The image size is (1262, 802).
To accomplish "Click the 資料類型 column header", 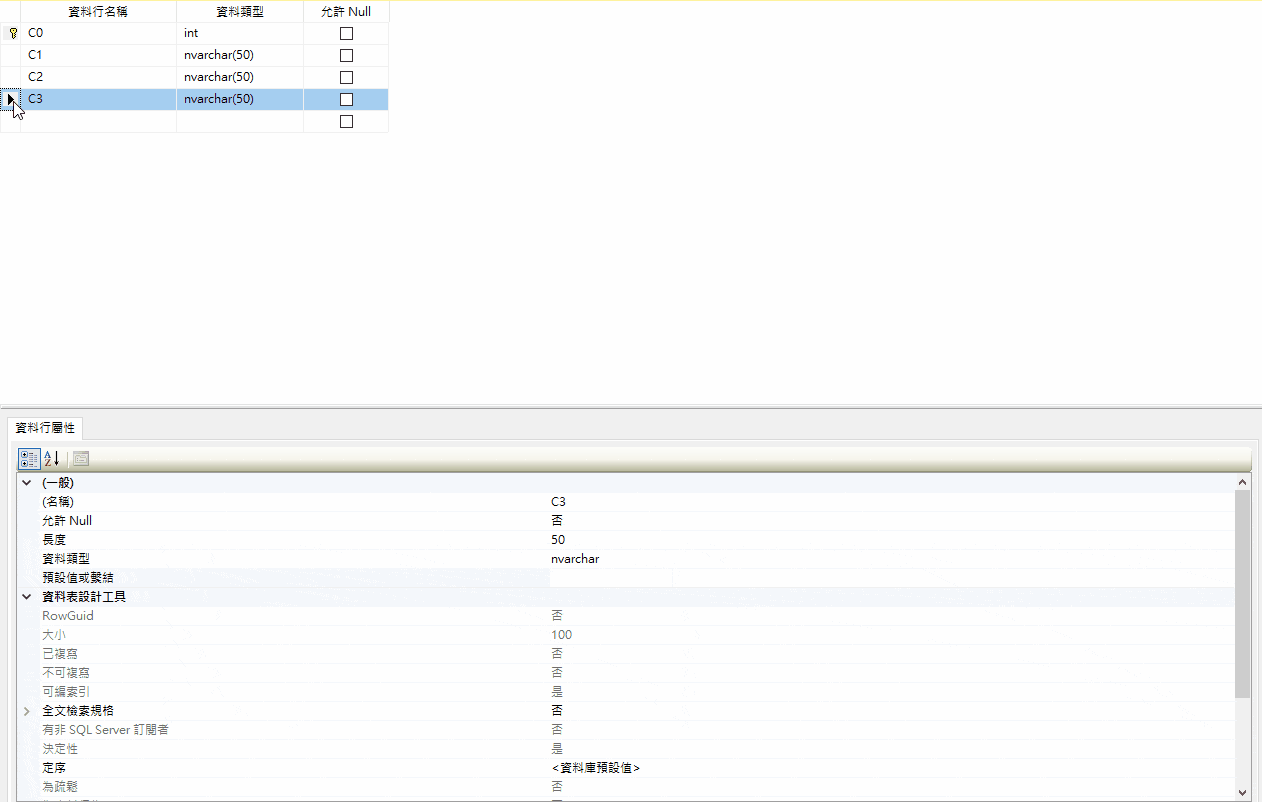I will [x=240, y=12].
